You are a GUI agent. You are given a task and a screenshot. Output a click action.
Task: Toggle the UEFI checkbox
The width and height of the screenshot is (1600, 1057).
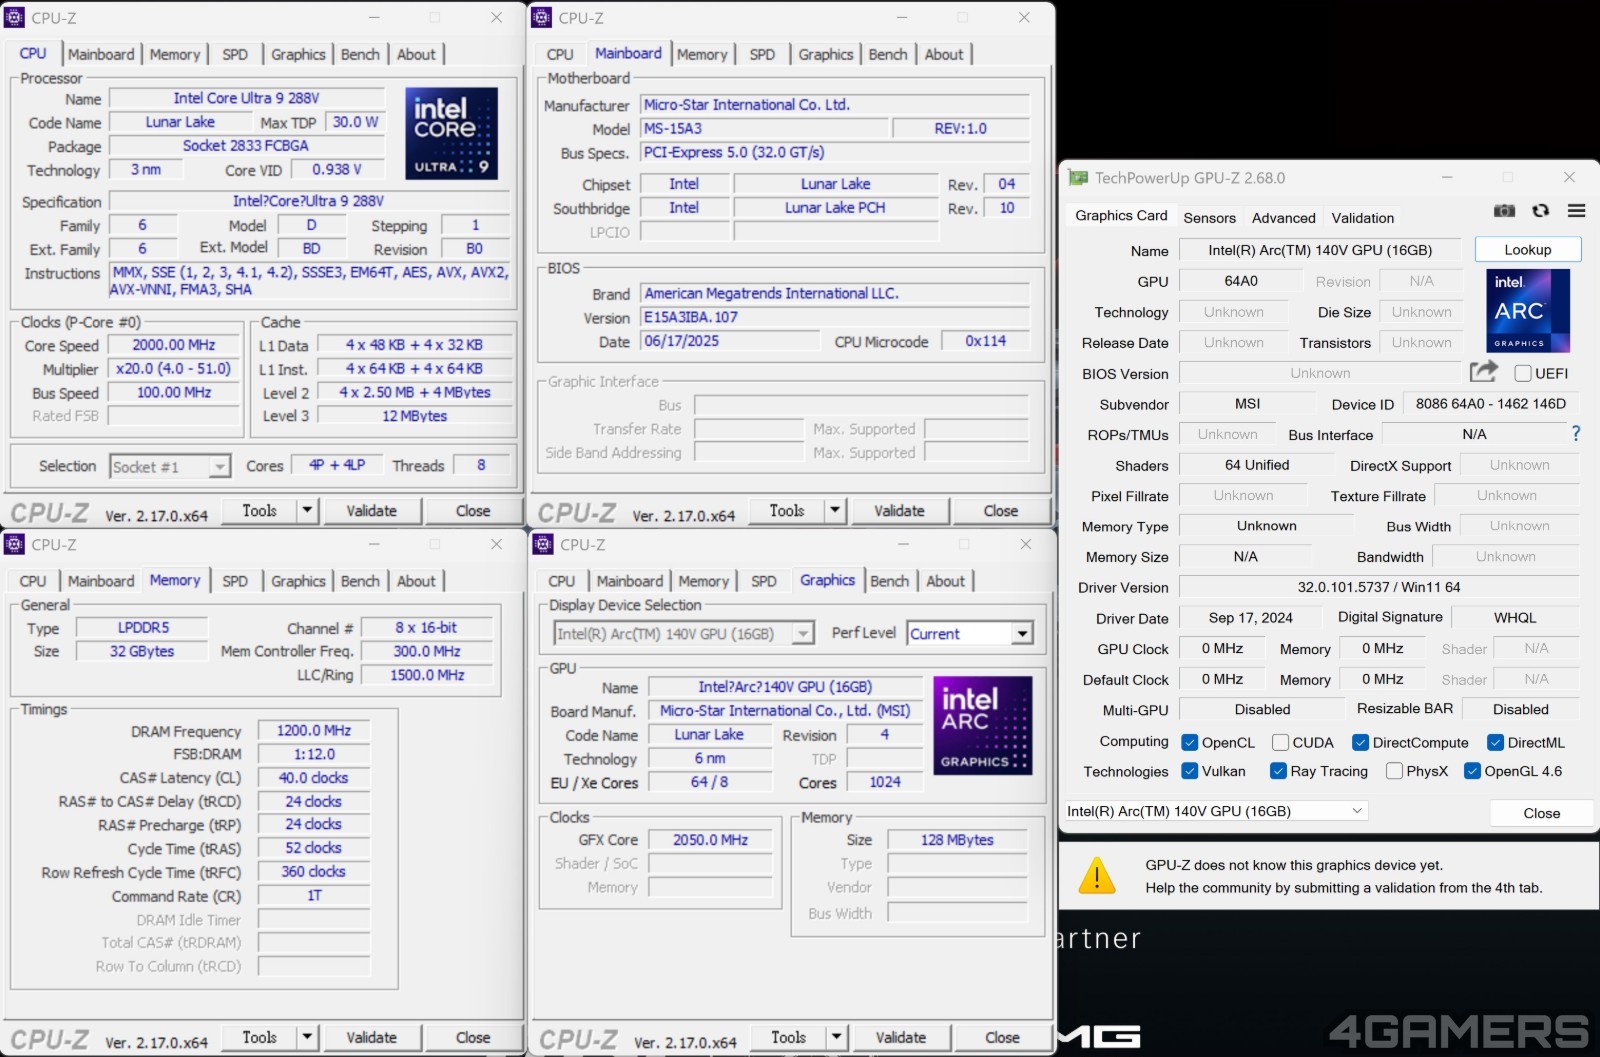pyautogui.click(x=1523, y=373)
